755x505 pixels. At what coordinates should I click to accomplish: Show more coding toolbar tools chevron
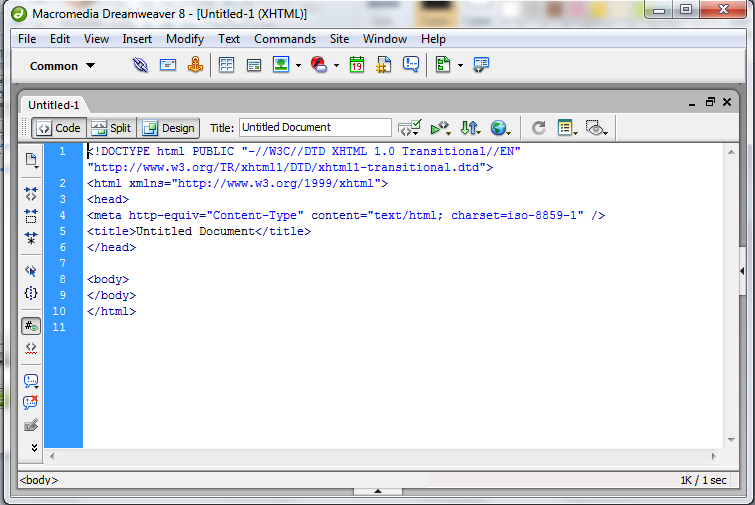click(34, 448)
